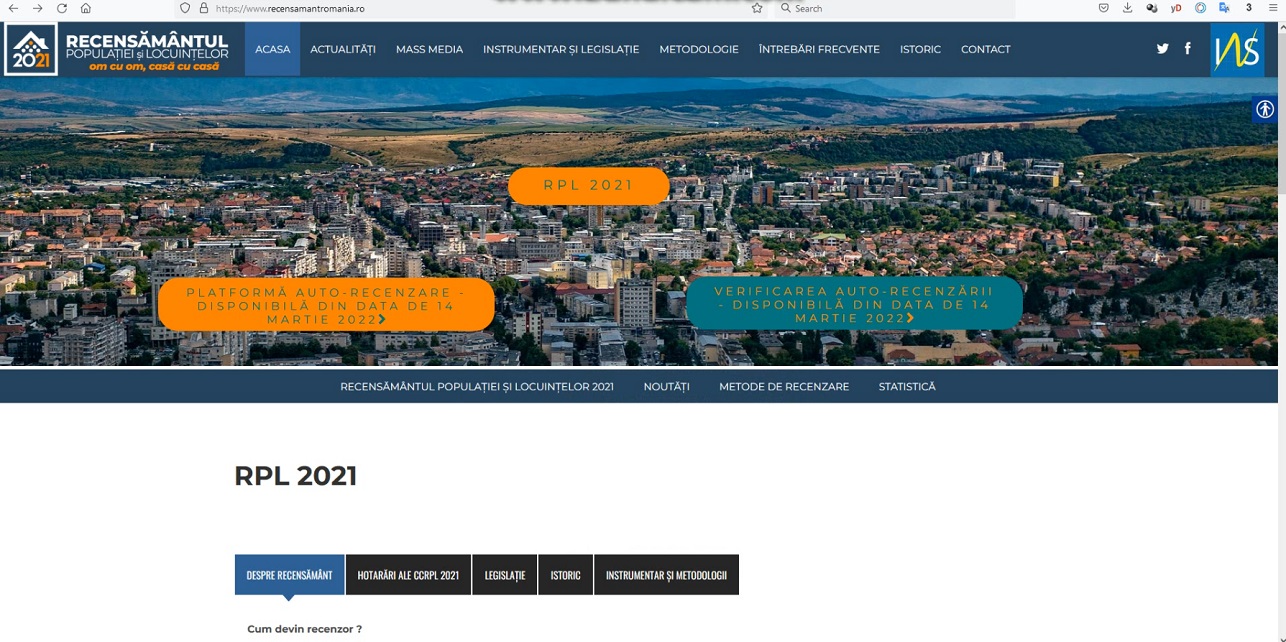Image resolution: width=1286 pixels, height=642 pixels.
Task: Click the INS institute logo
Action: (x=1237, y=49)
